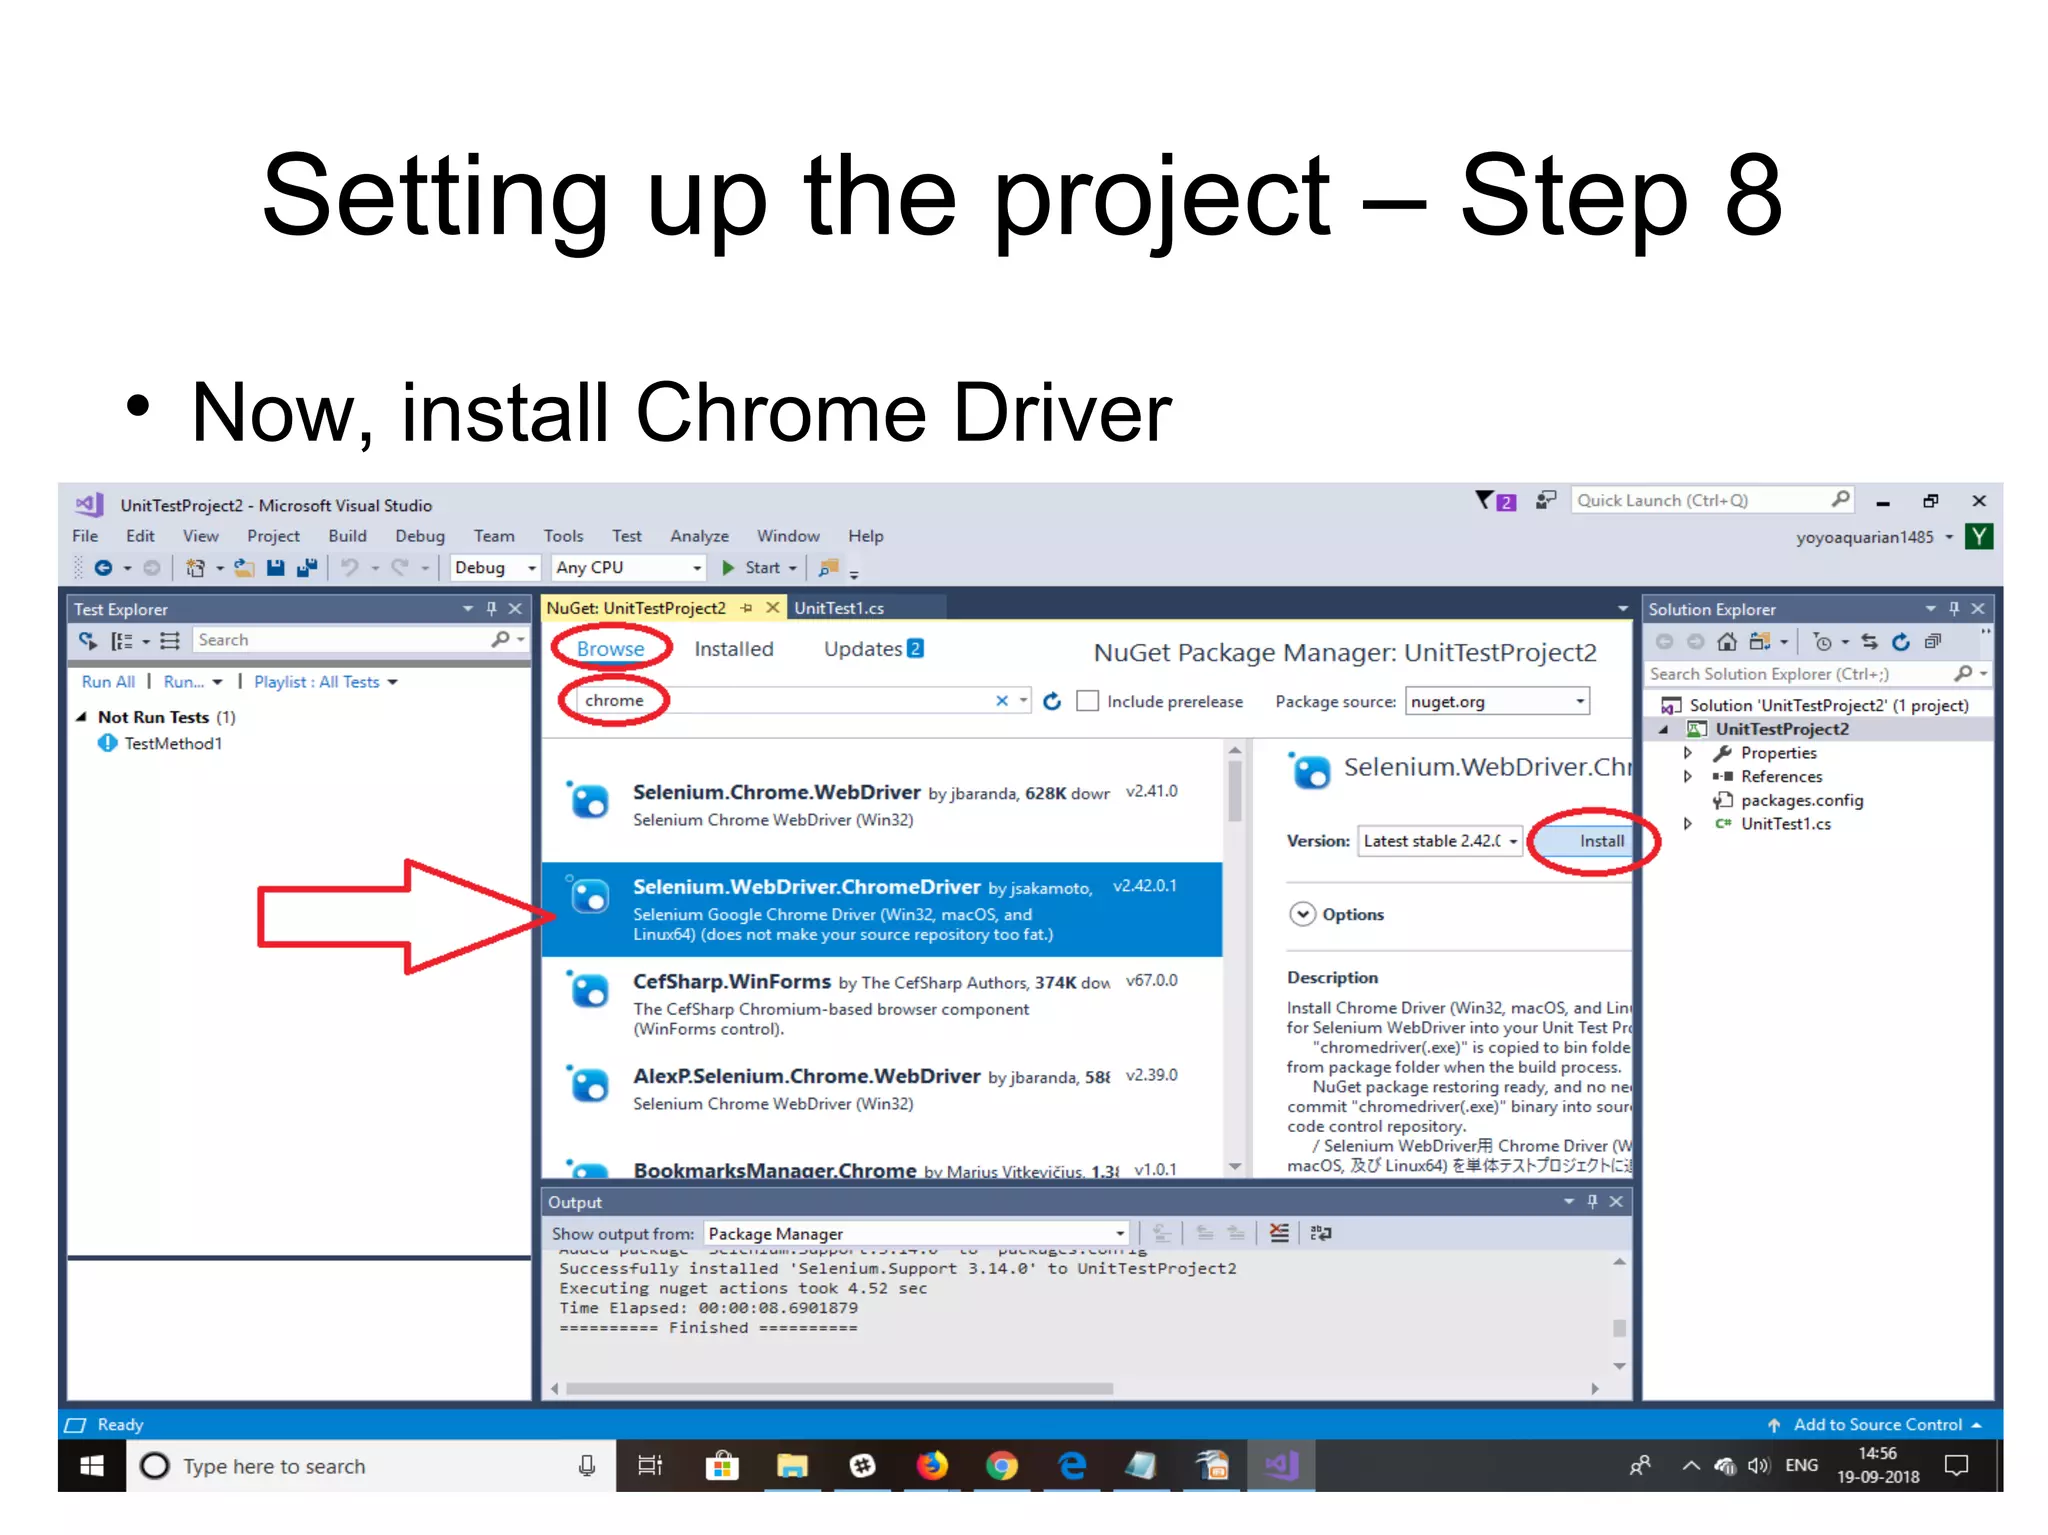This screenshot has width=2048, height=1535.
Task: Click the feedback icon beside Quick Launch
Action: point(1546,500)
